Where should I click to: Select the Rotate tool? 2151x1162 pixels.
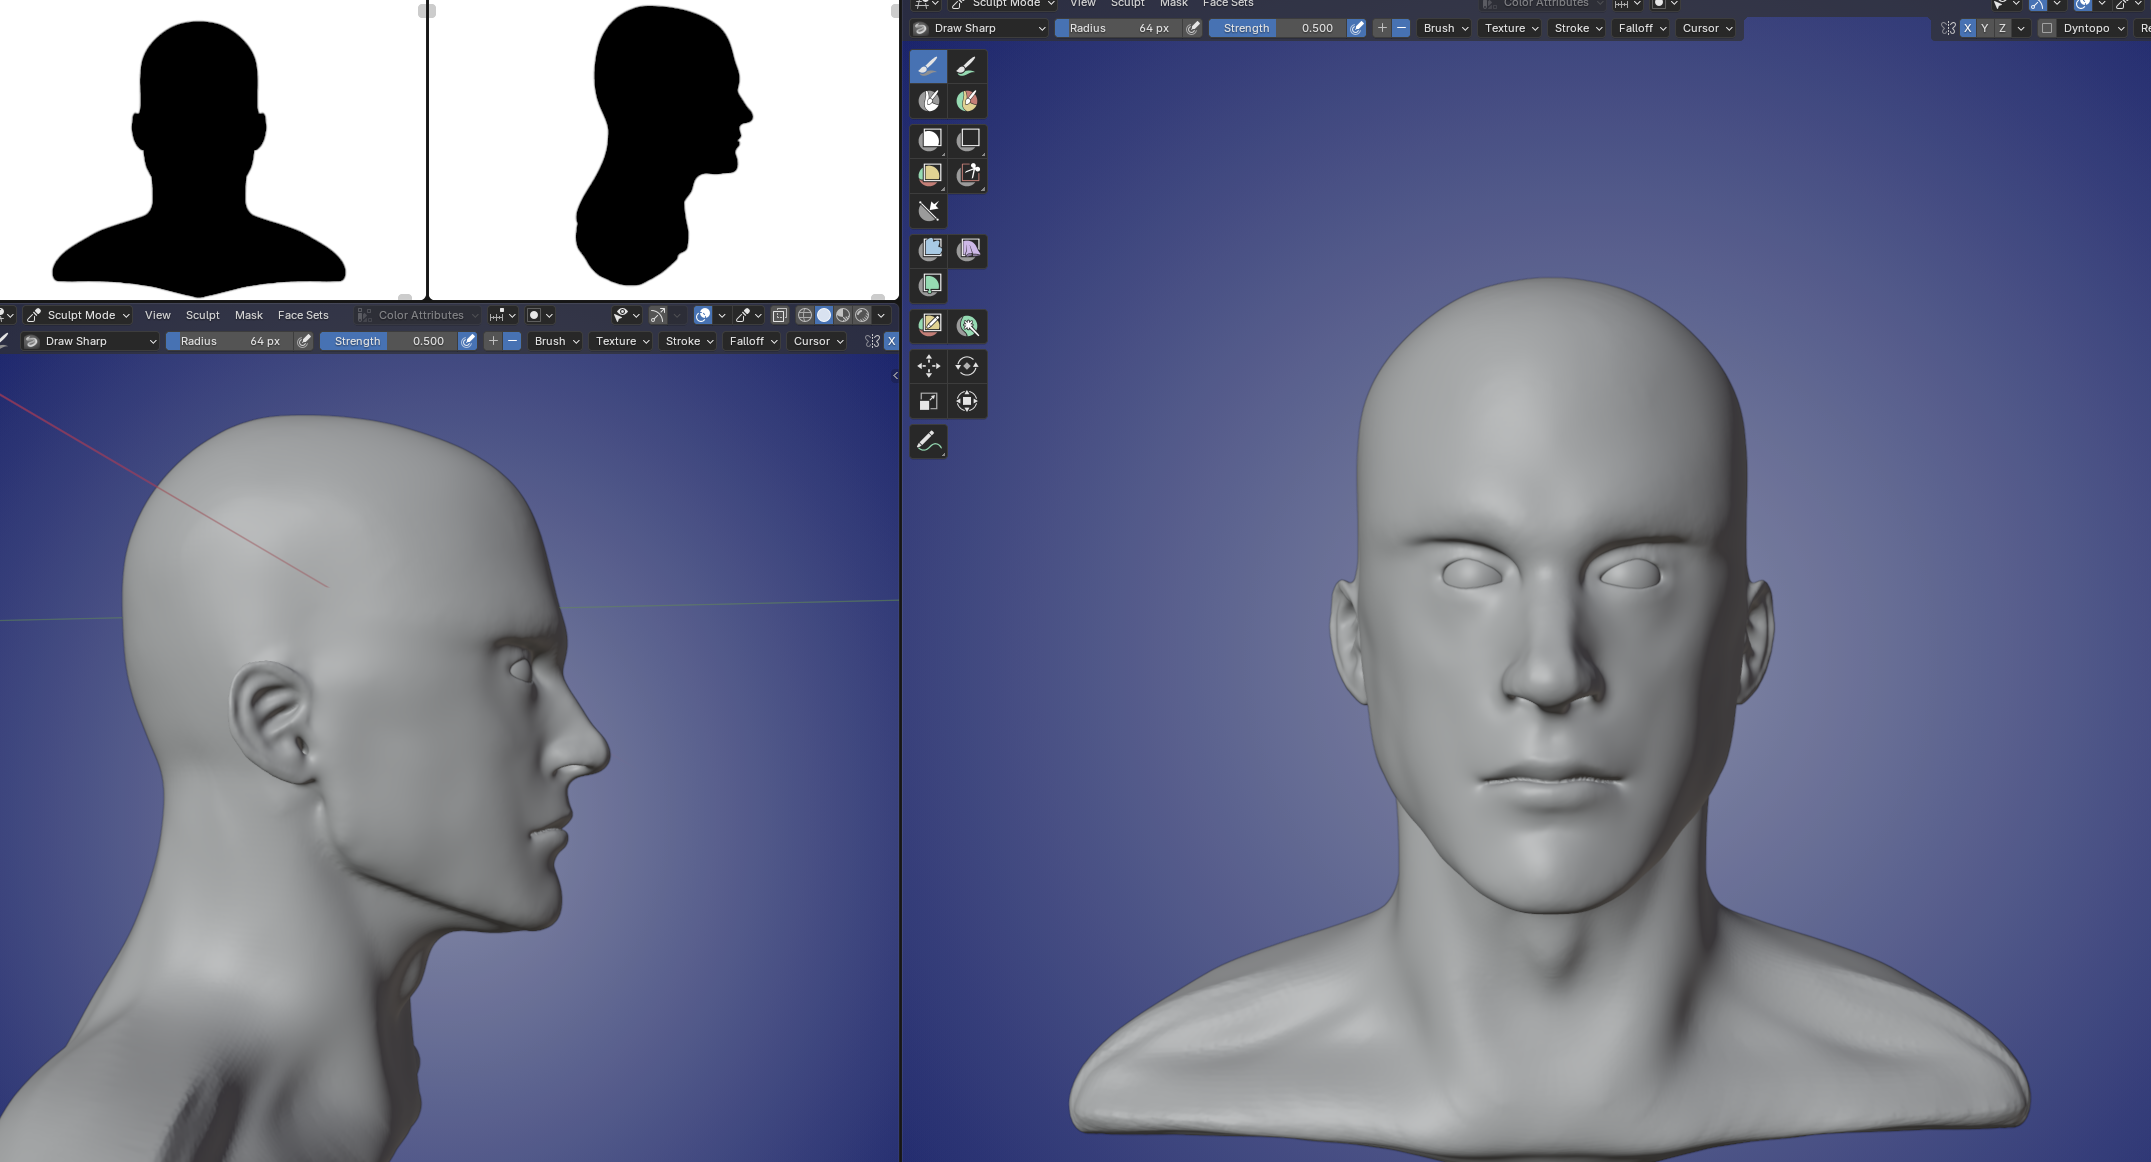click(x=968, y=366)
